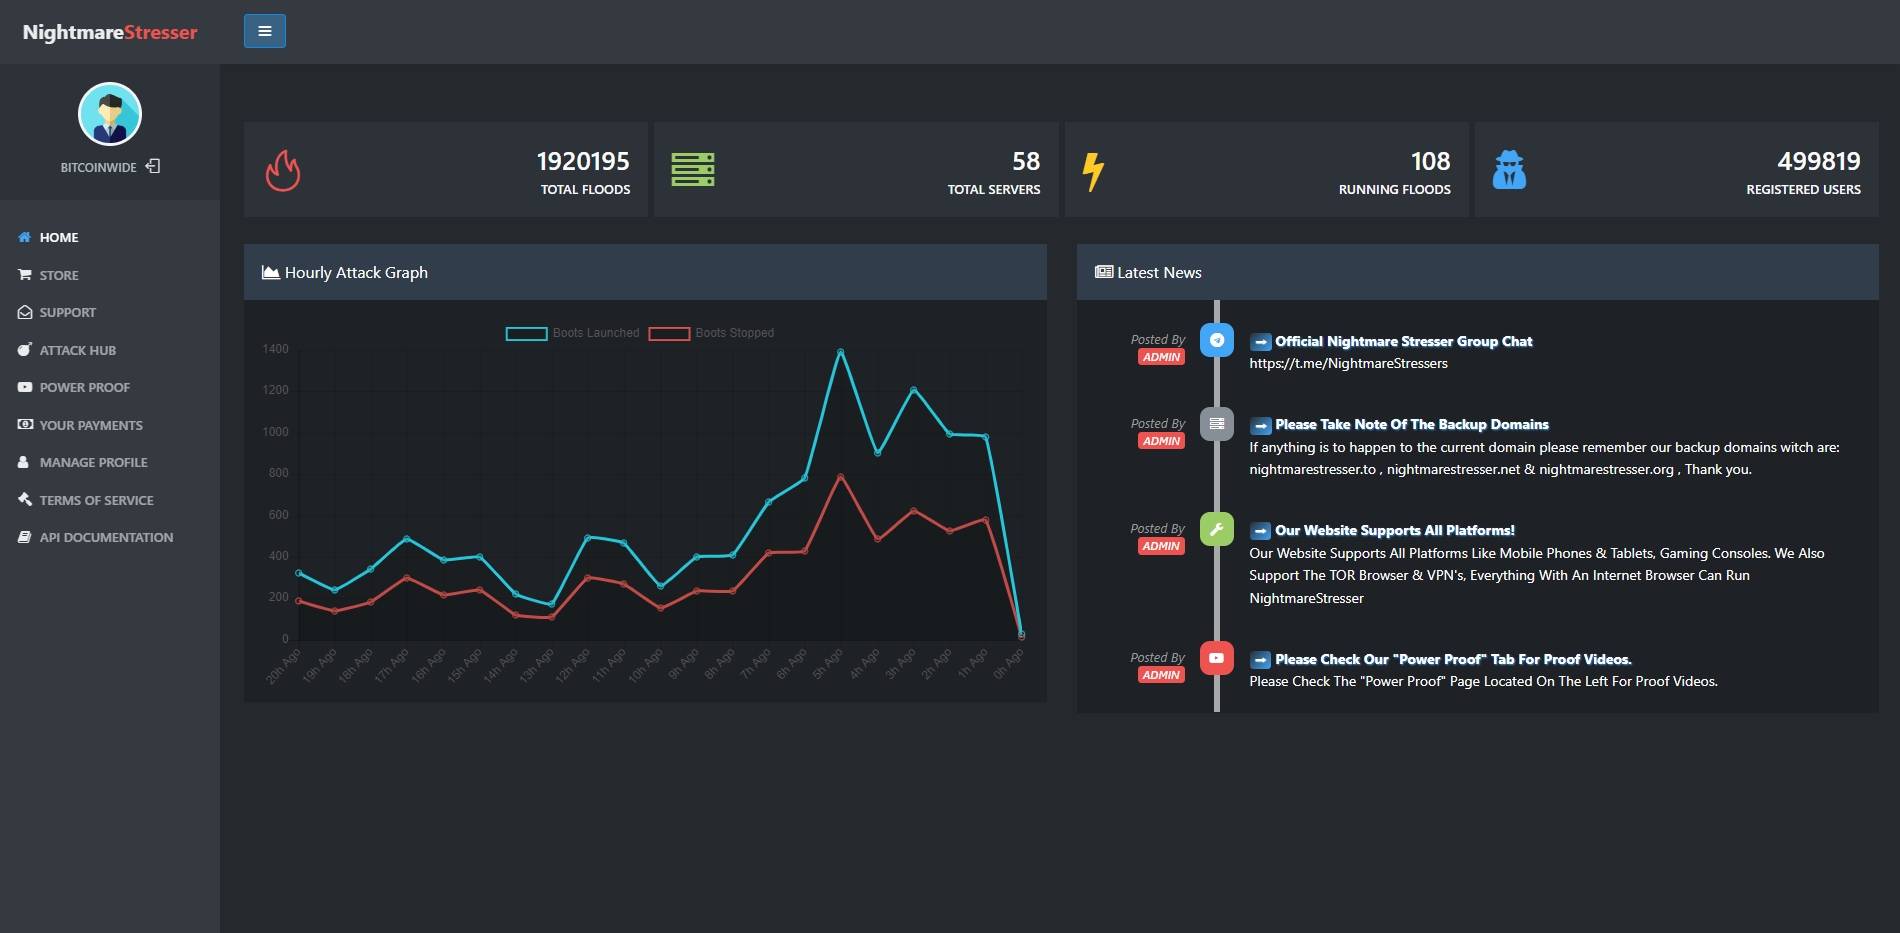Image resolution: width=1900 pixels, height=933 pixels.
Task: Click the red video timeline icon
Action: pyautogui.click(x=1217, y=658)
